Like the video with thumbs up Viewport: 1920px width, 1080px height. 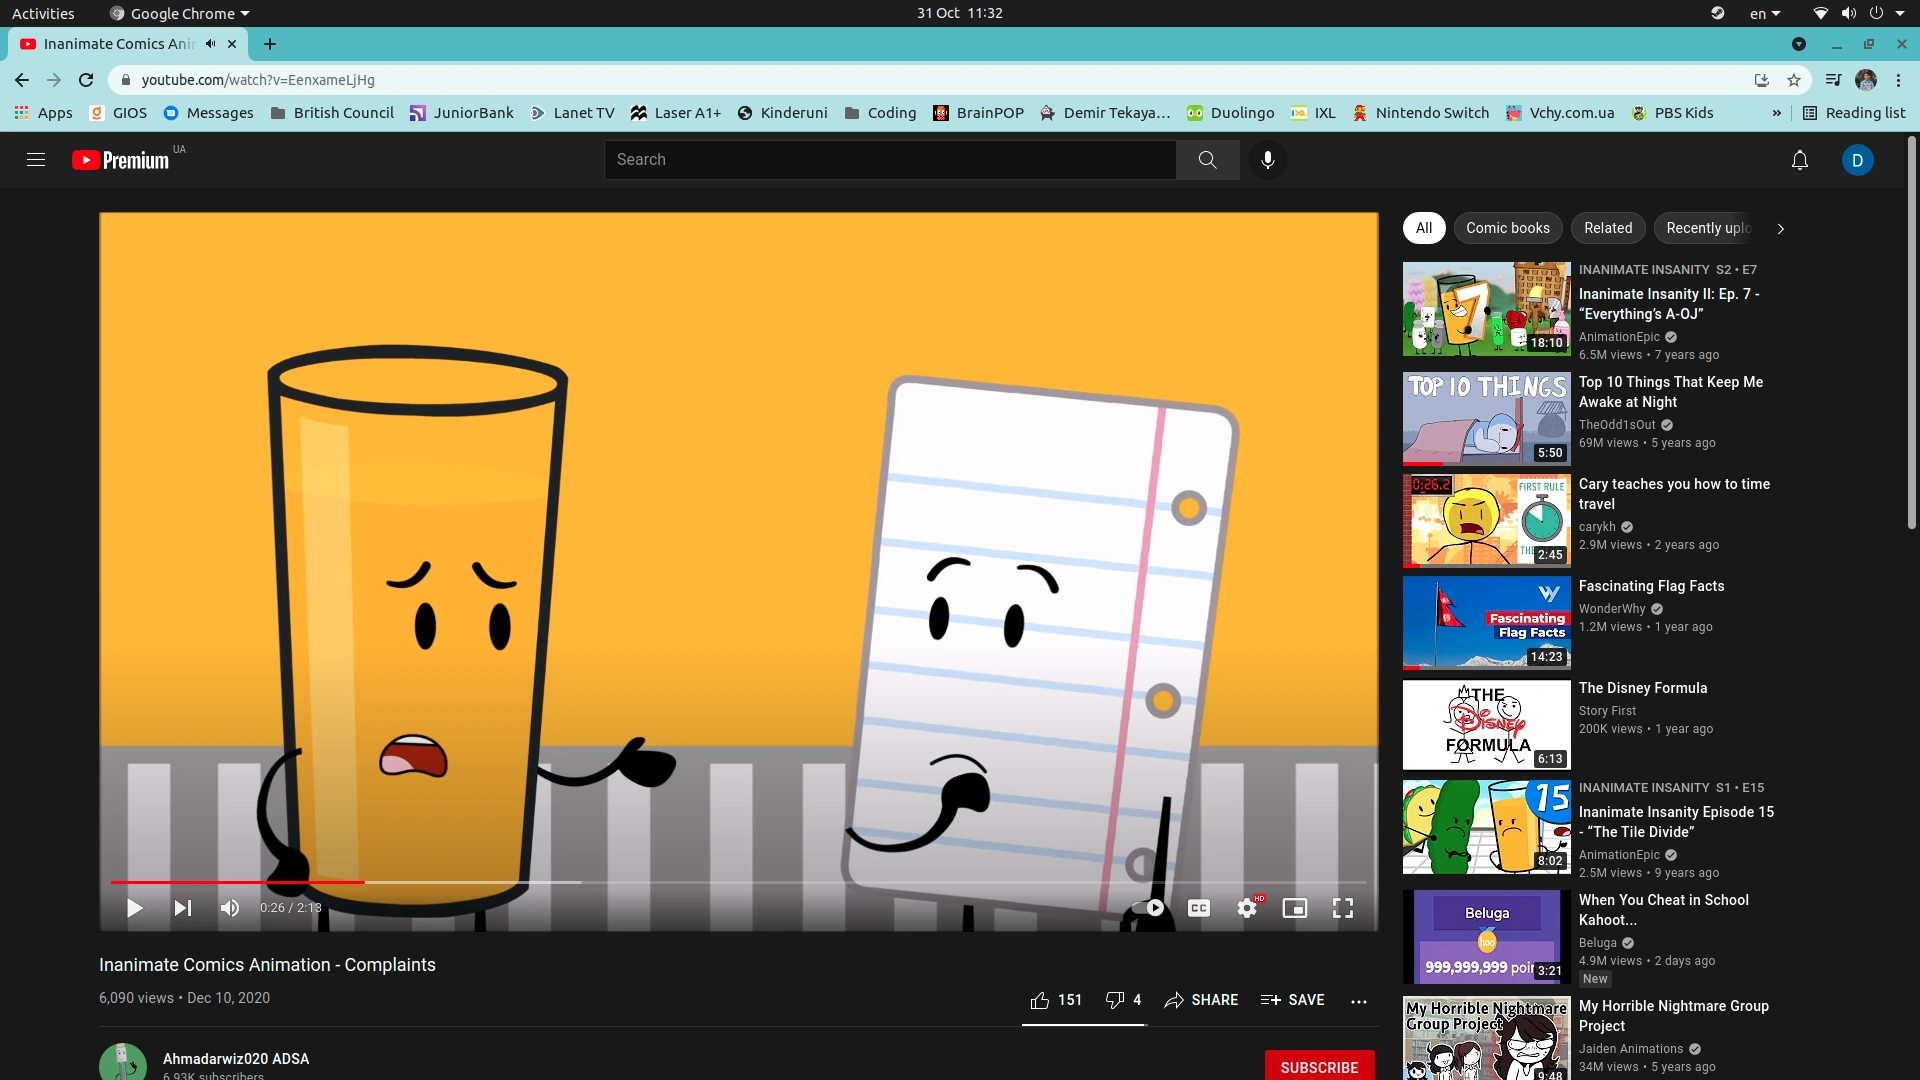click(1055, 1000)
